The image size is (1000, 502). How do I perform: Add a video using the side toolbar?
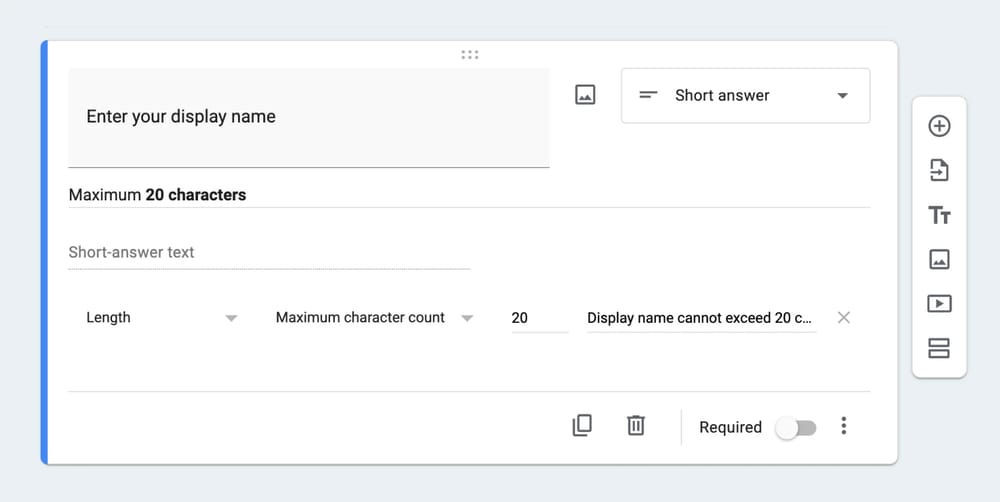(x=939, y=304)
